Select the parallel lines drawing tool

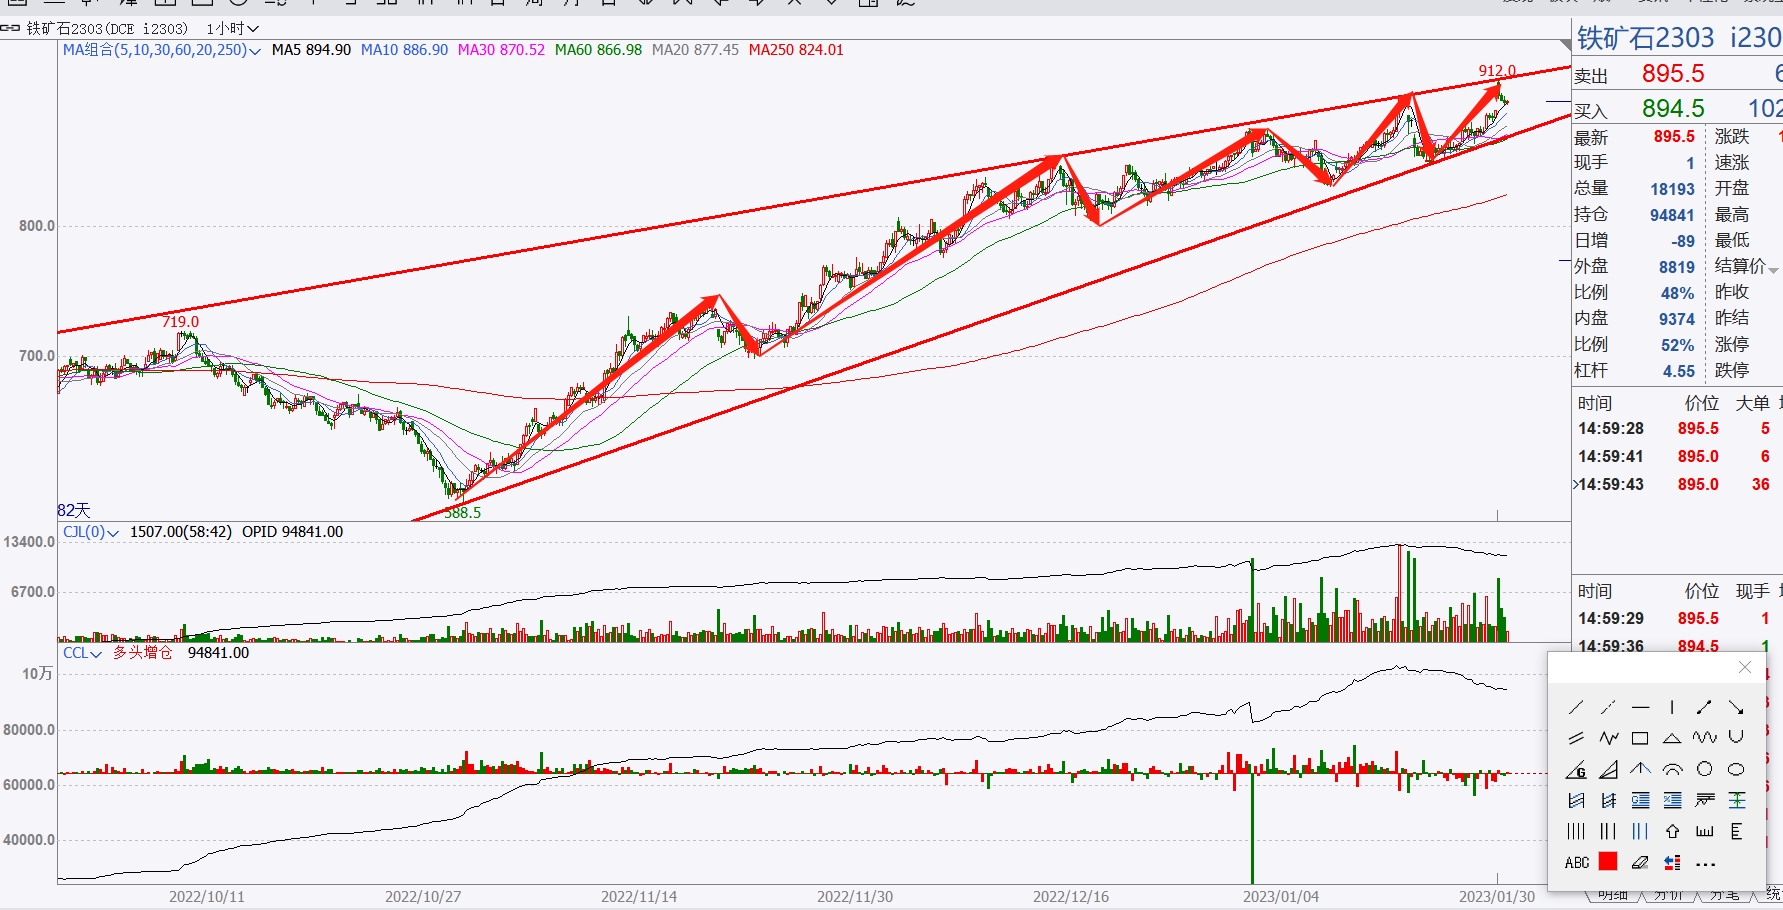coord(1576,738)
